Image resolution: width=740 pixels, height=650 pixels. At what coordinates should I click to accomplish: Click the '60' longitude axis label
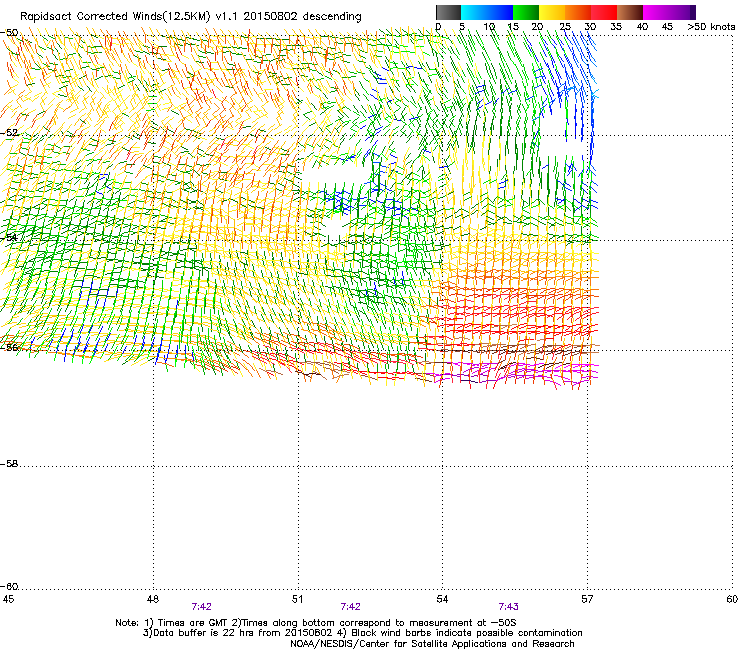click(x=732, y=599)
